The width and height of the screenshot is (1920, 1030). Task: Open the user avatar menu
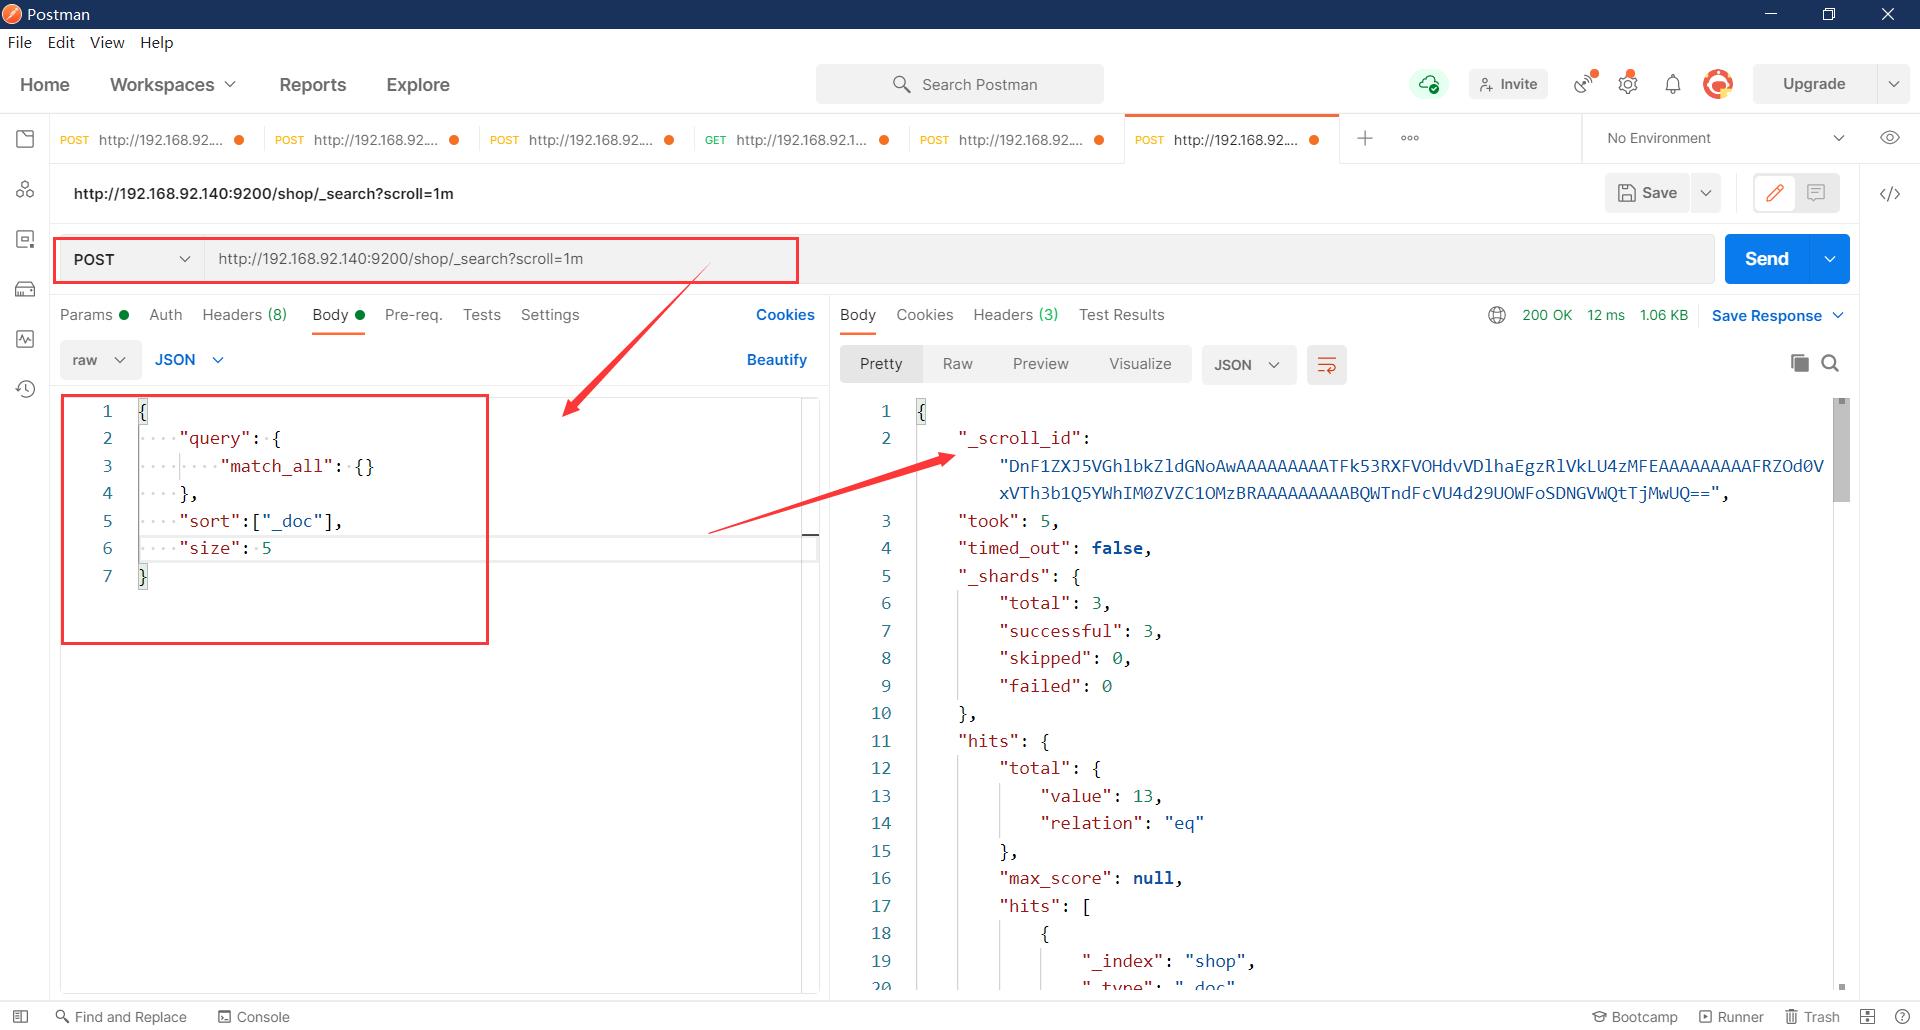pos(1718,84)
